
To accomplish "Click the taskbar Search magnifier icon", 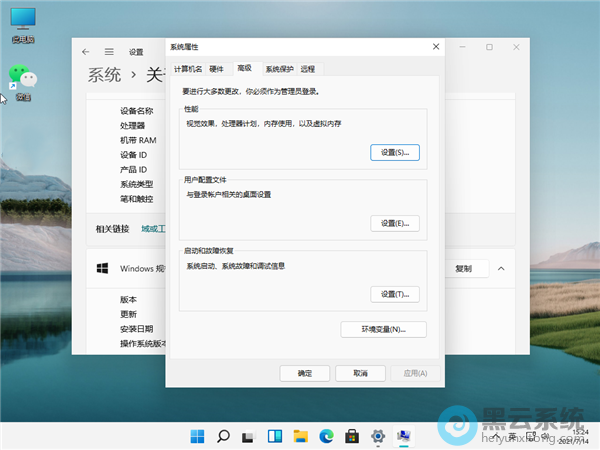I will [223, 436].
